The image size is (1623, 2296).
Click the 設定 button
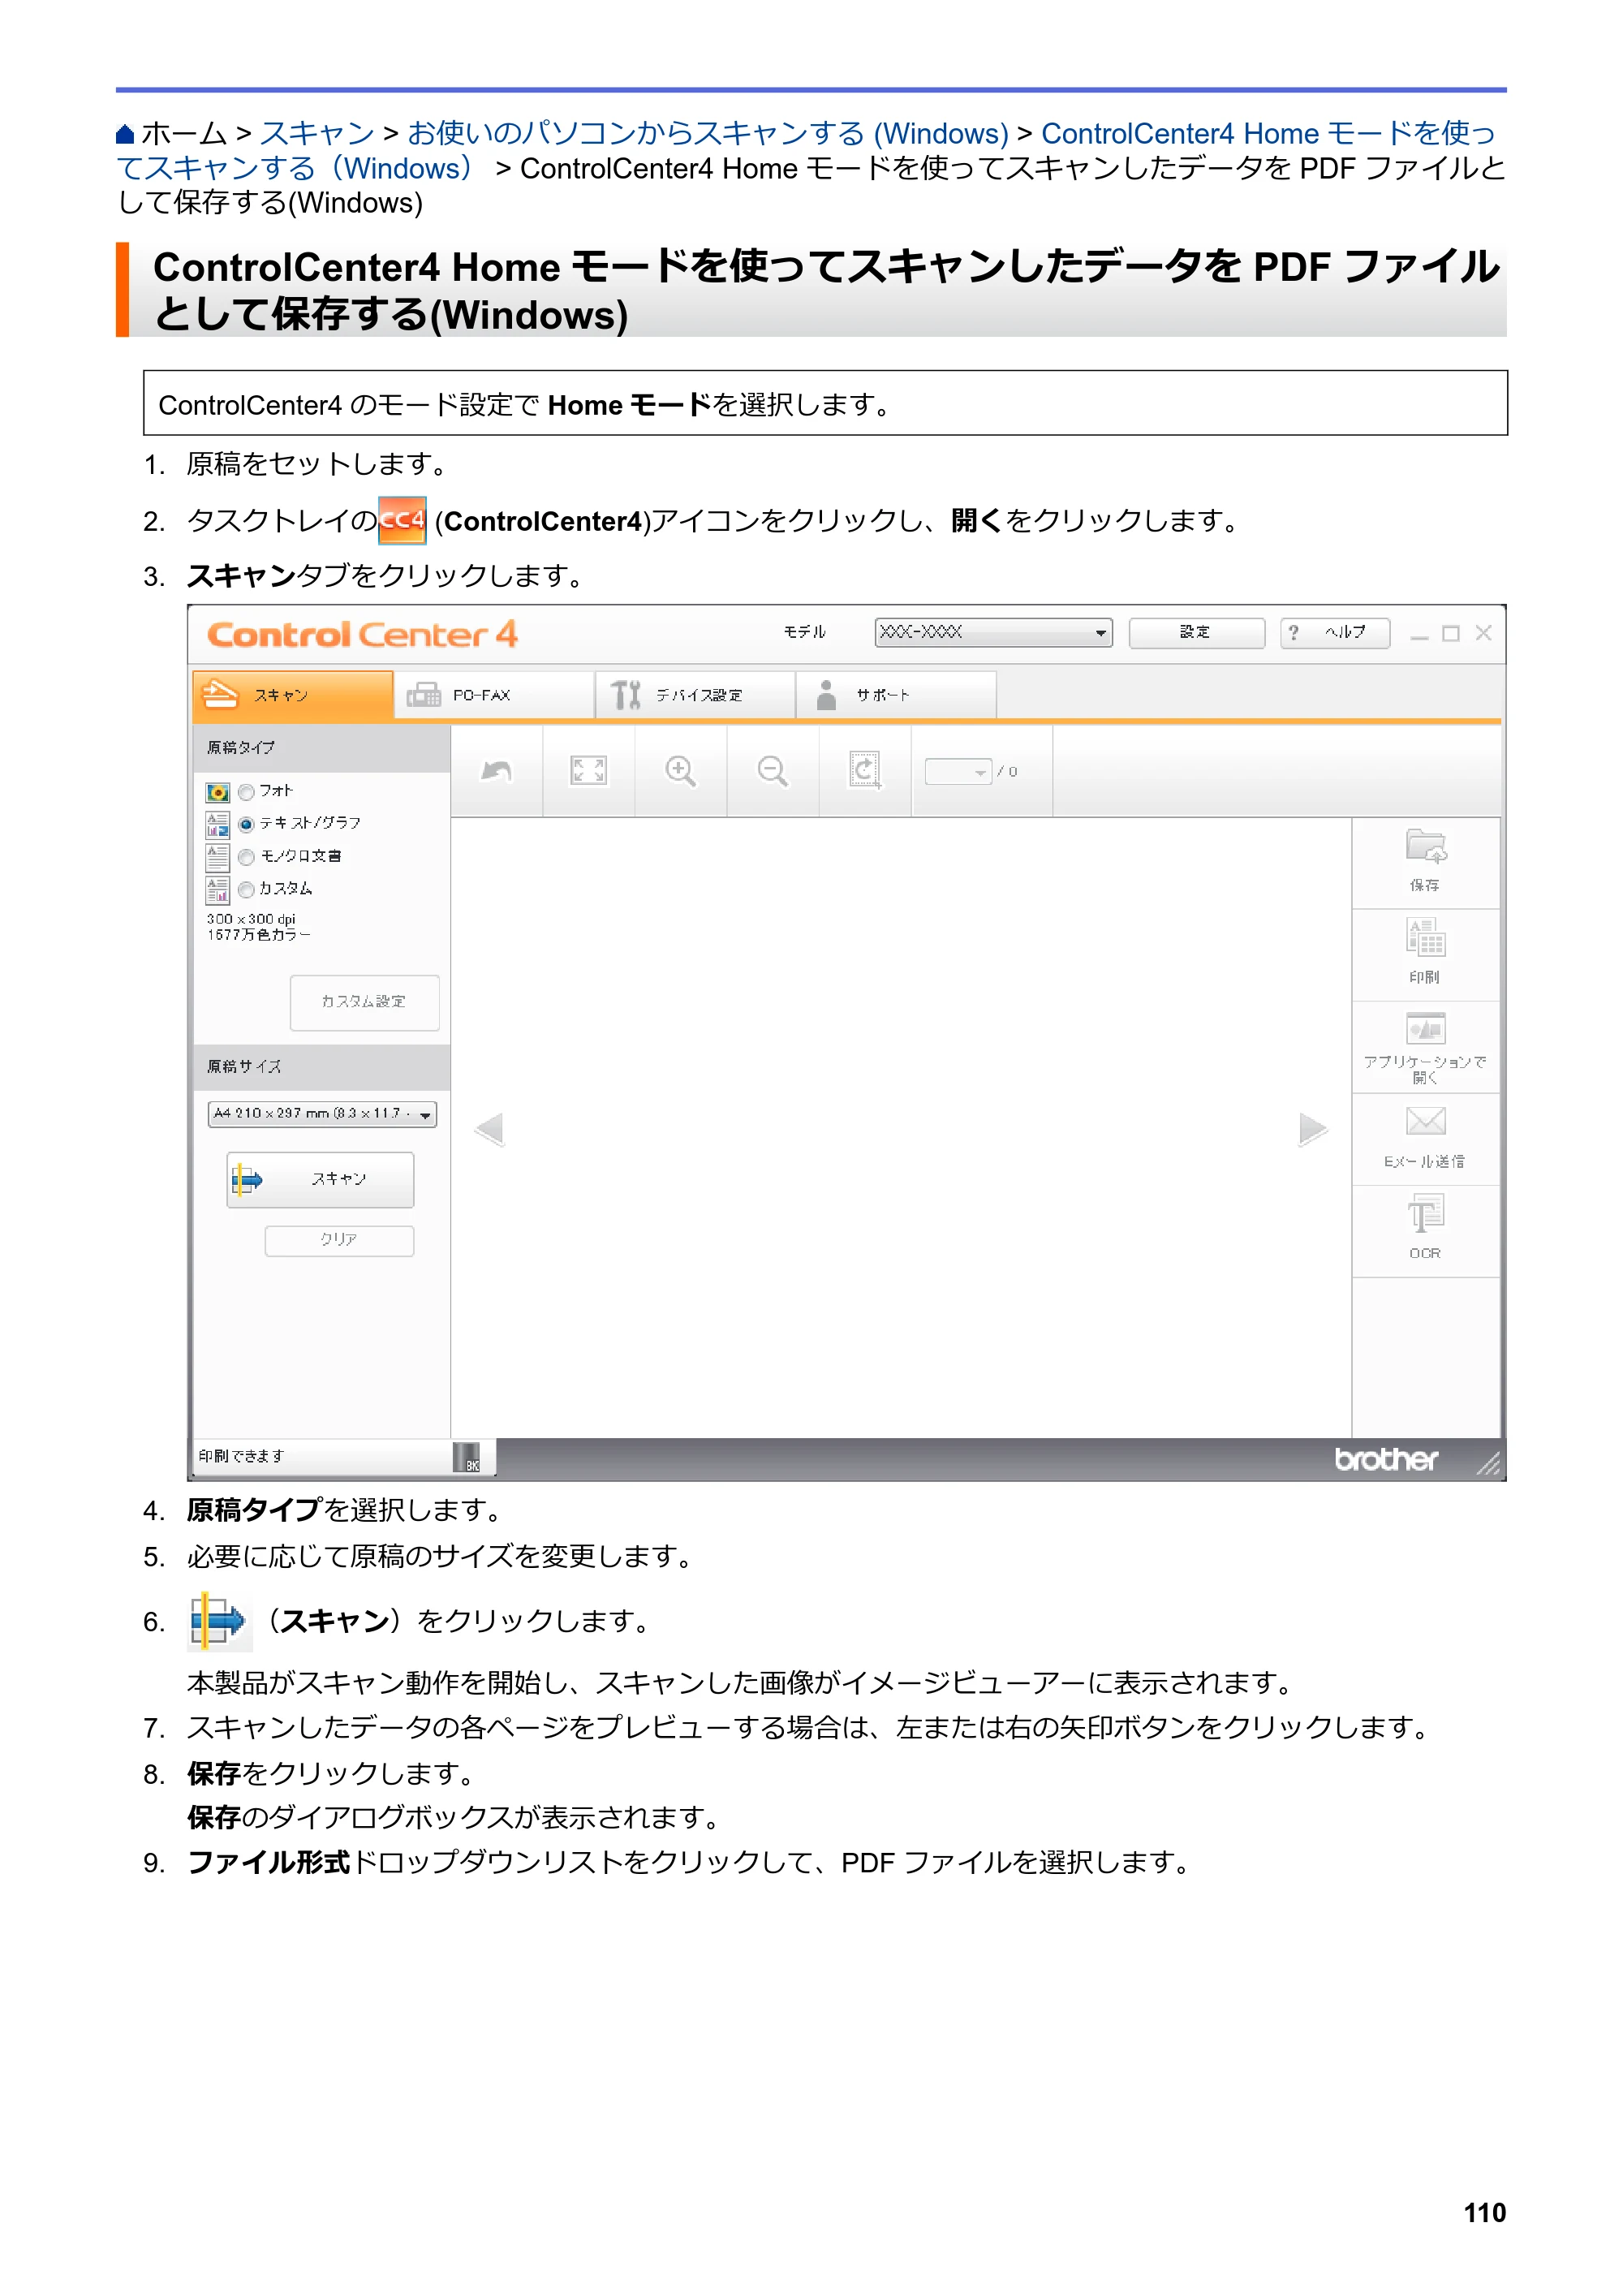[1196, 632]
